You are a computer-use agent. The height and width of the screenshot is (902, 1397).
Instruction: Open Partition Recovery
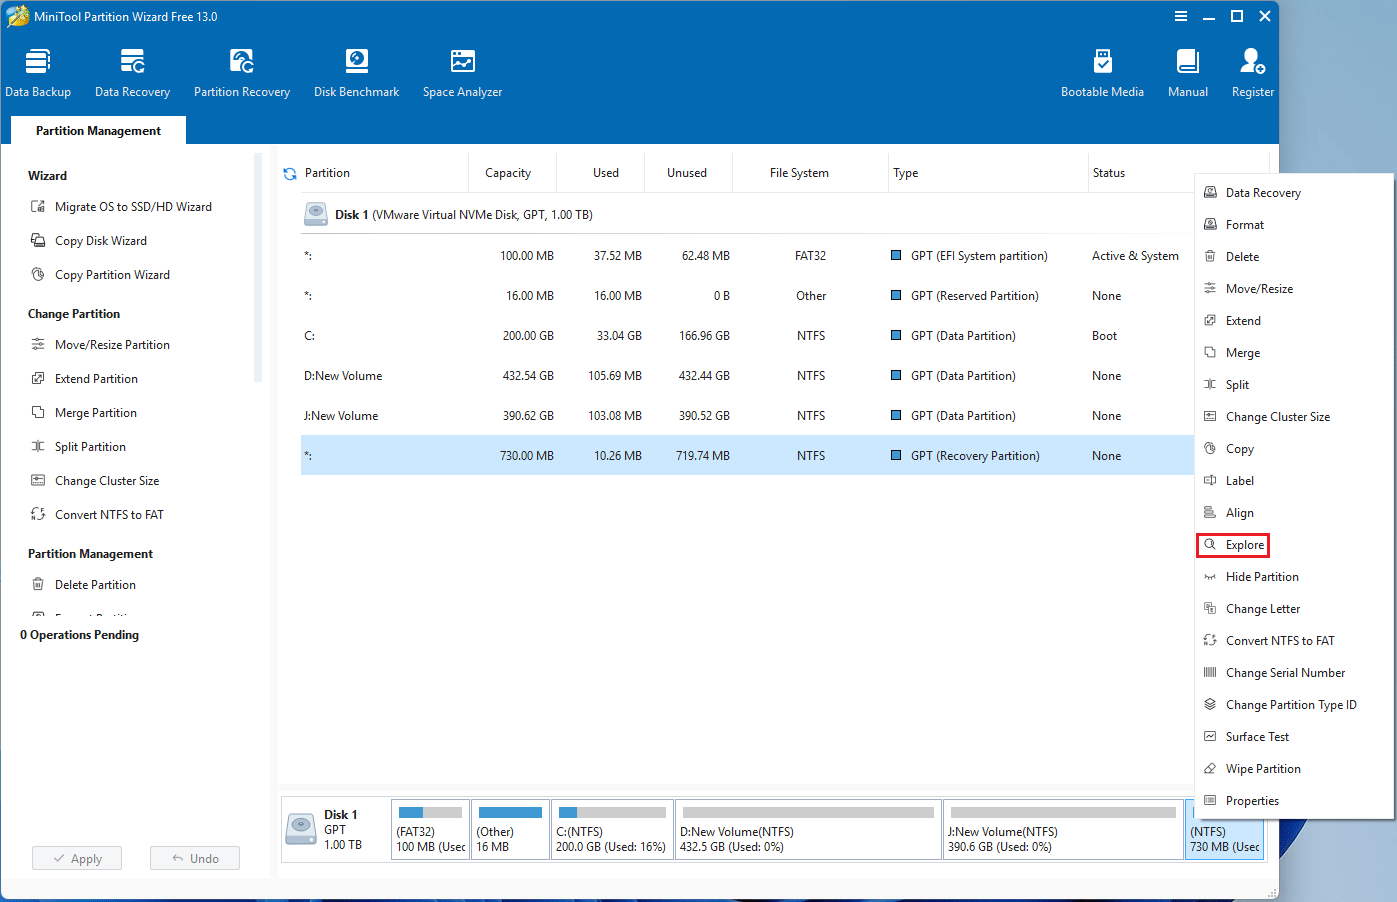pos(241,70)
